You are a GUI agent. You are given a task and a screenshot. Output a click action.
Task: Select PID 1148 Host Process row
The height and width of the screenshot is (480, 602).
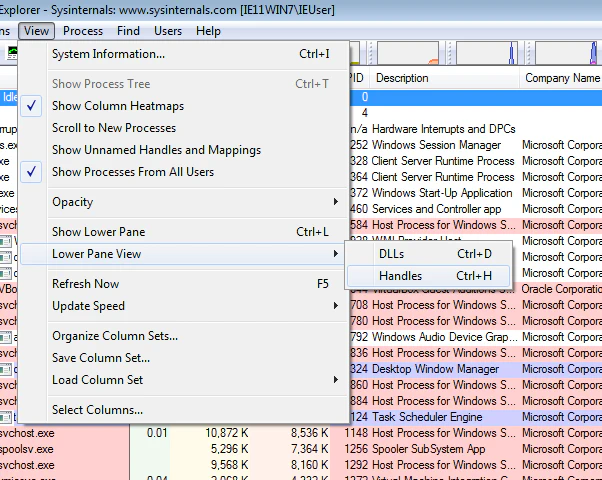click(x=301, y=433)
